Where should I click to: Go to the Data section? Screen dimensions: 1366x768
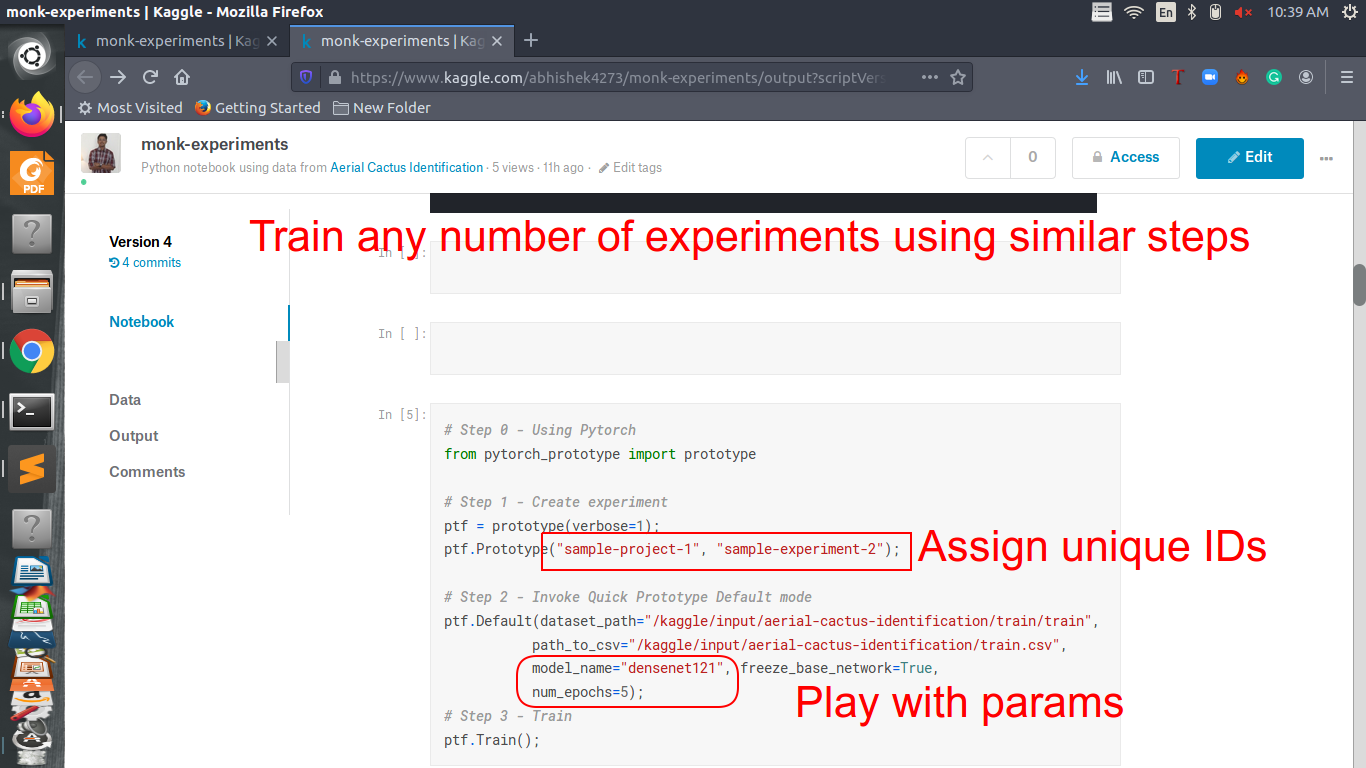[125, 400]
